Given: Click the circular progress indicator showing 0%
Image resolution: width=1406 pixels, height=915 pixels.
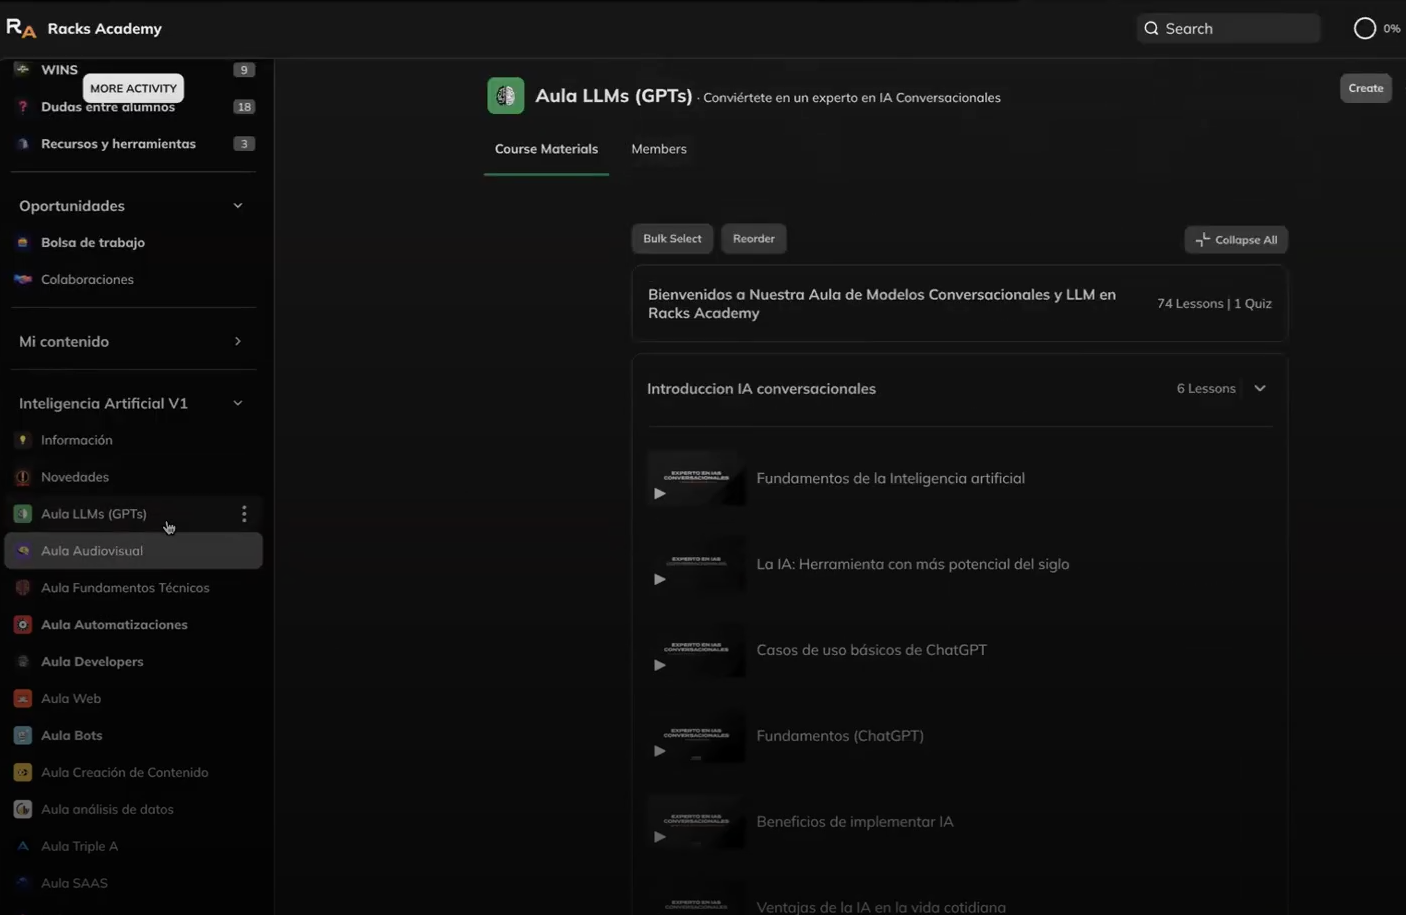Looking at the screenshot, I should pyautogui.click(x=1364, y=28).
